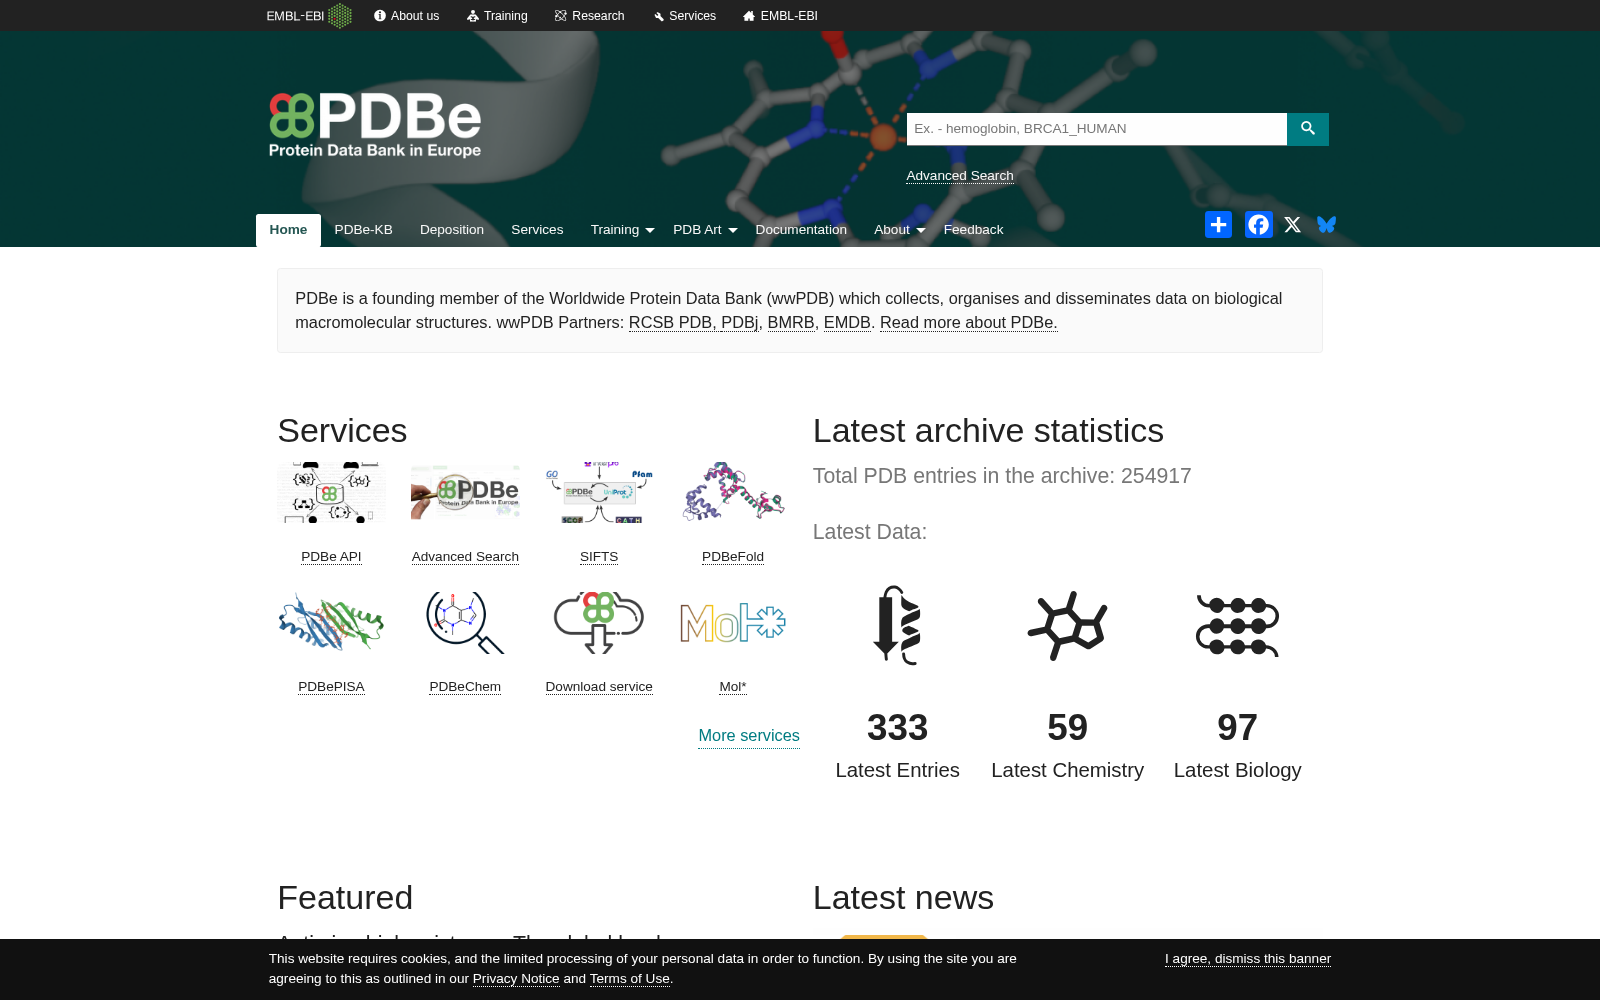Click the Latest Biology label
Screen dimensions: 1600x1000
[x=1237, y=771]
